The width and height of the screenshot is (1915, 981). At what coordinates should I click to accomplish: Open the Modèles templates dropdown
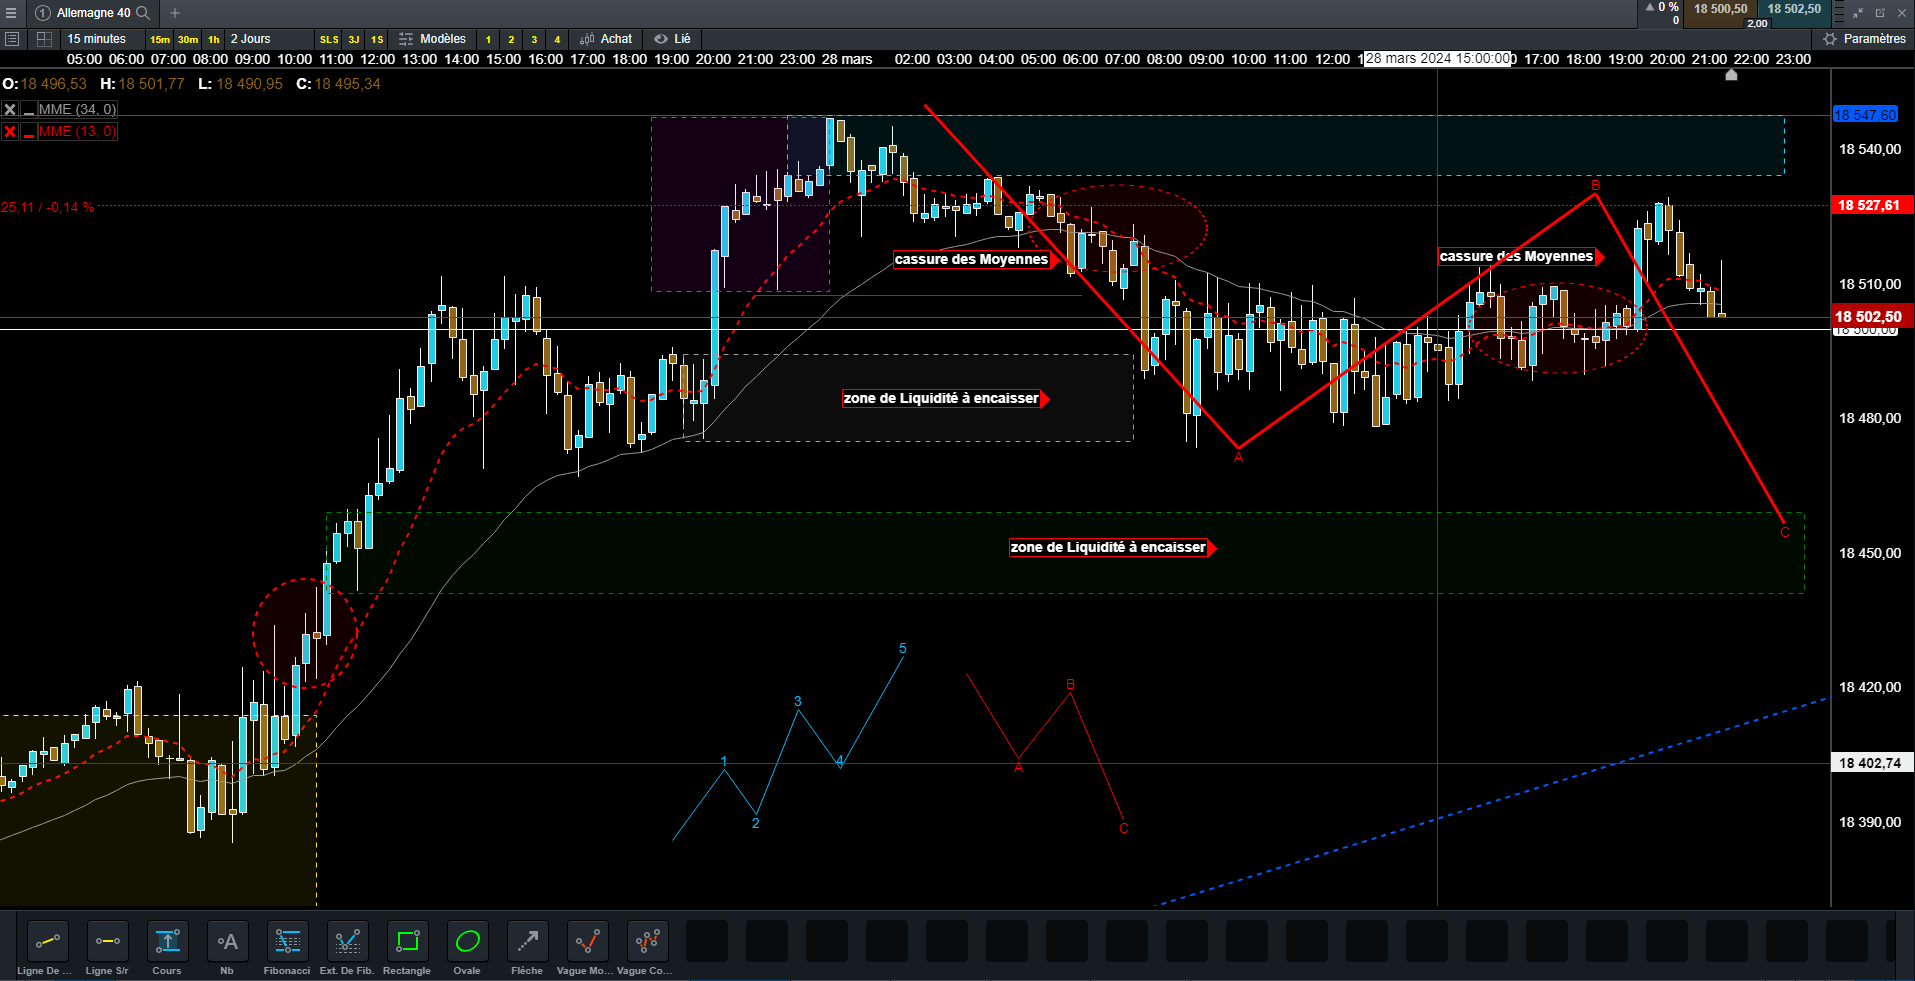(433, 39)
